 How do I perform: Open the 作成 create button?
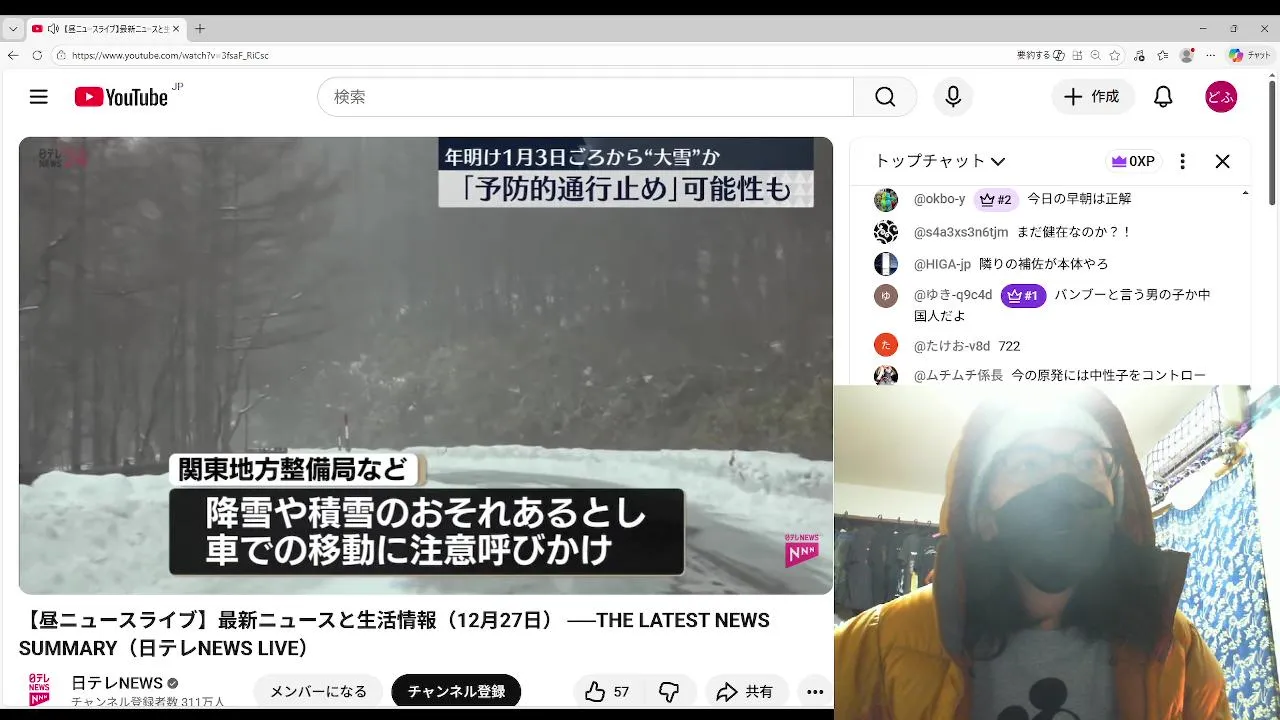[x=1092, y=97]
